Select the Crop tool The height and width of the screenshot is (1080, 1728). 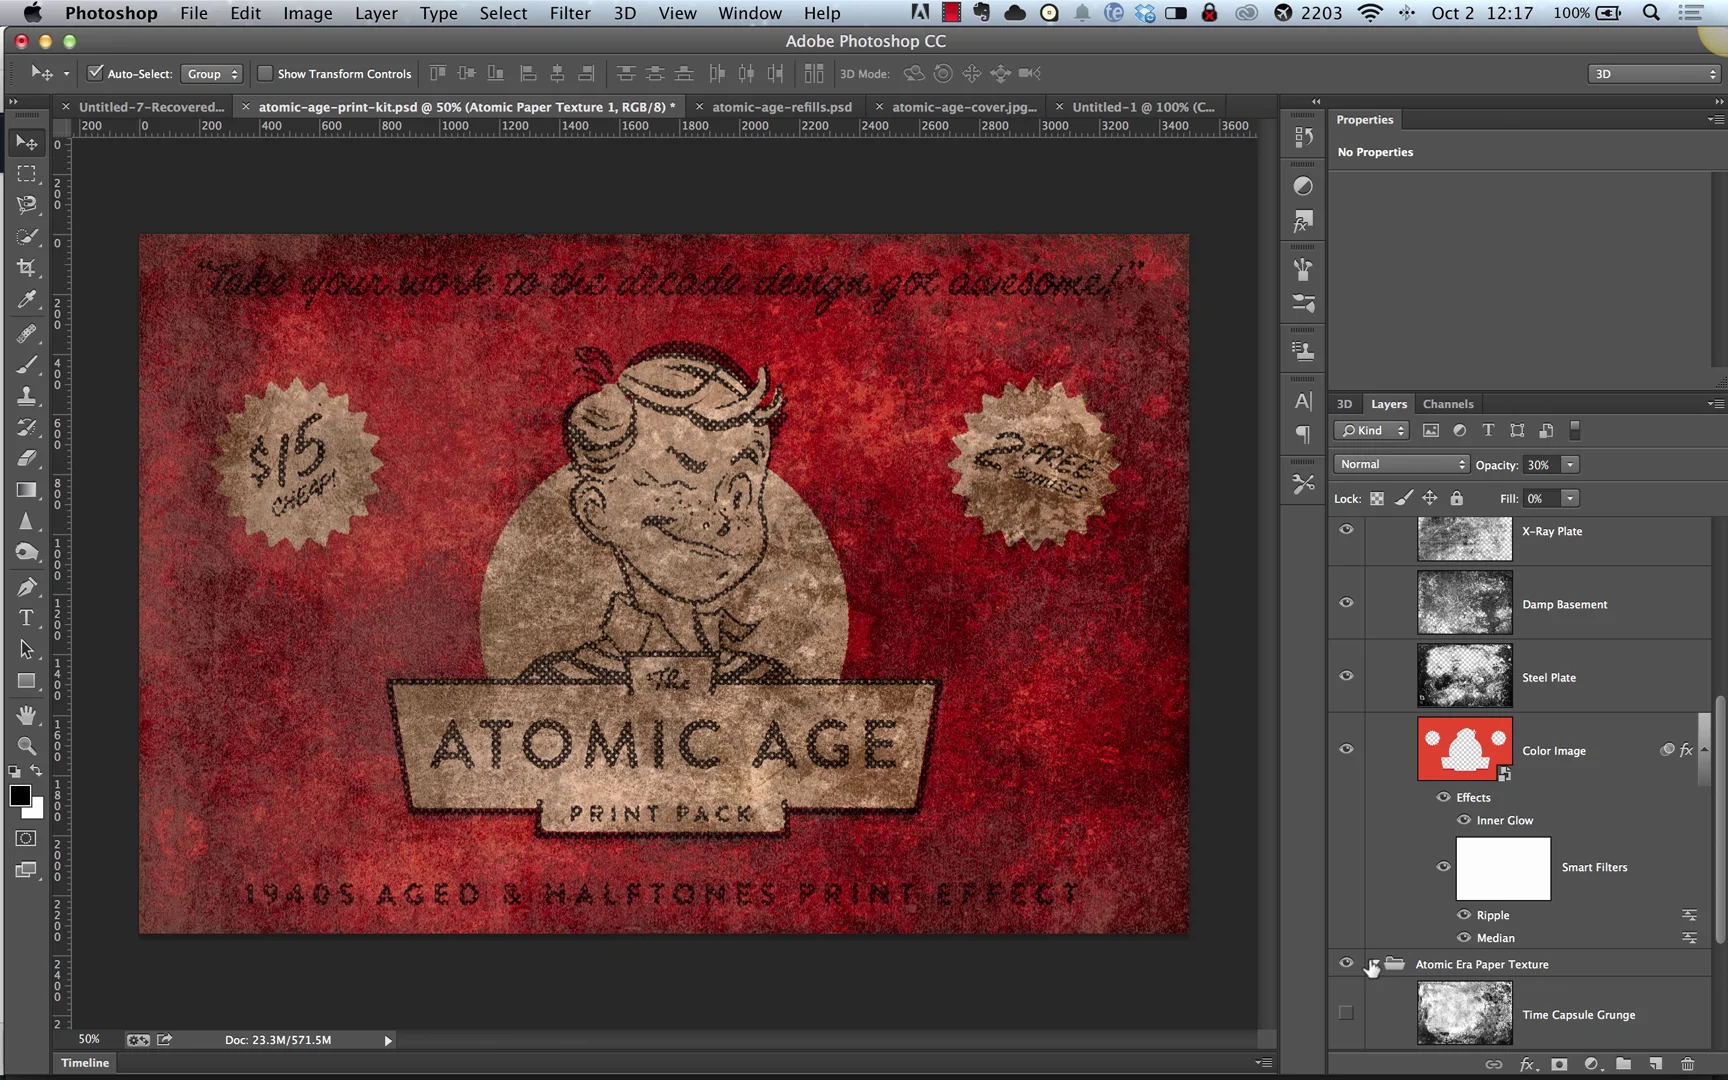(x=25, y=267)
